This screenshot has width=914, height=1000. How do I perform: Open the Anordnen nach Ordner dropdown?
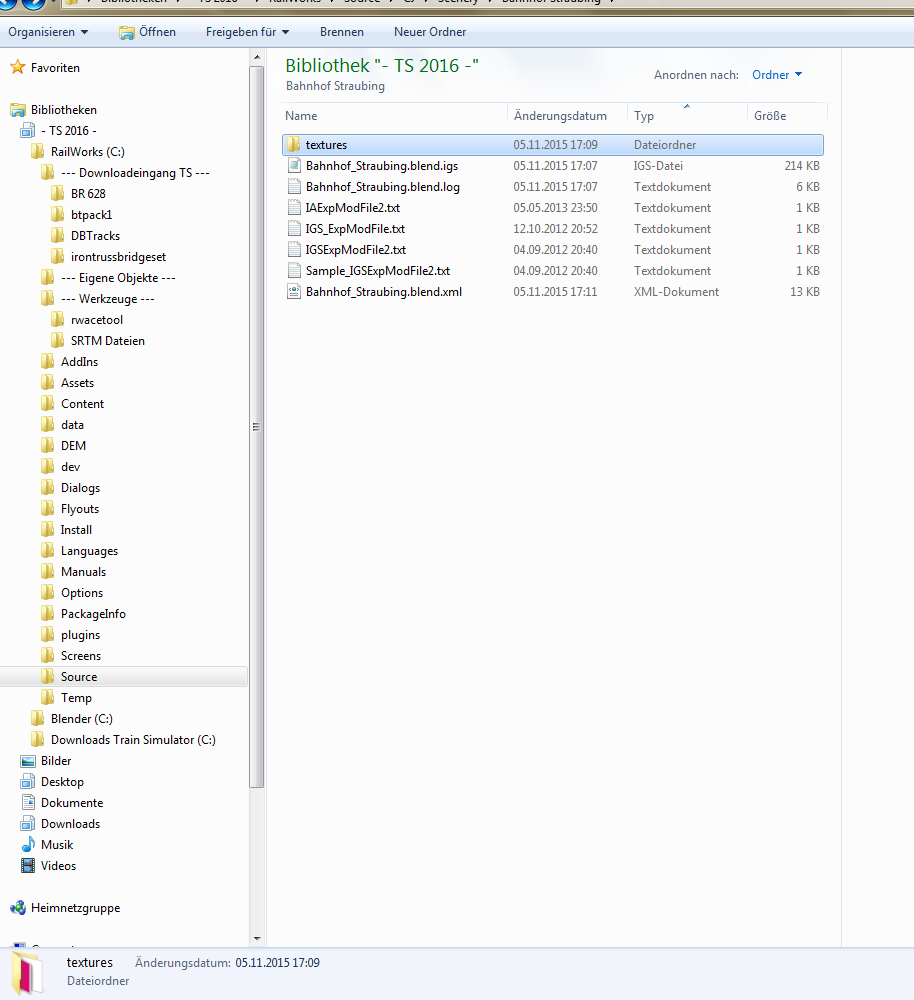777,75
